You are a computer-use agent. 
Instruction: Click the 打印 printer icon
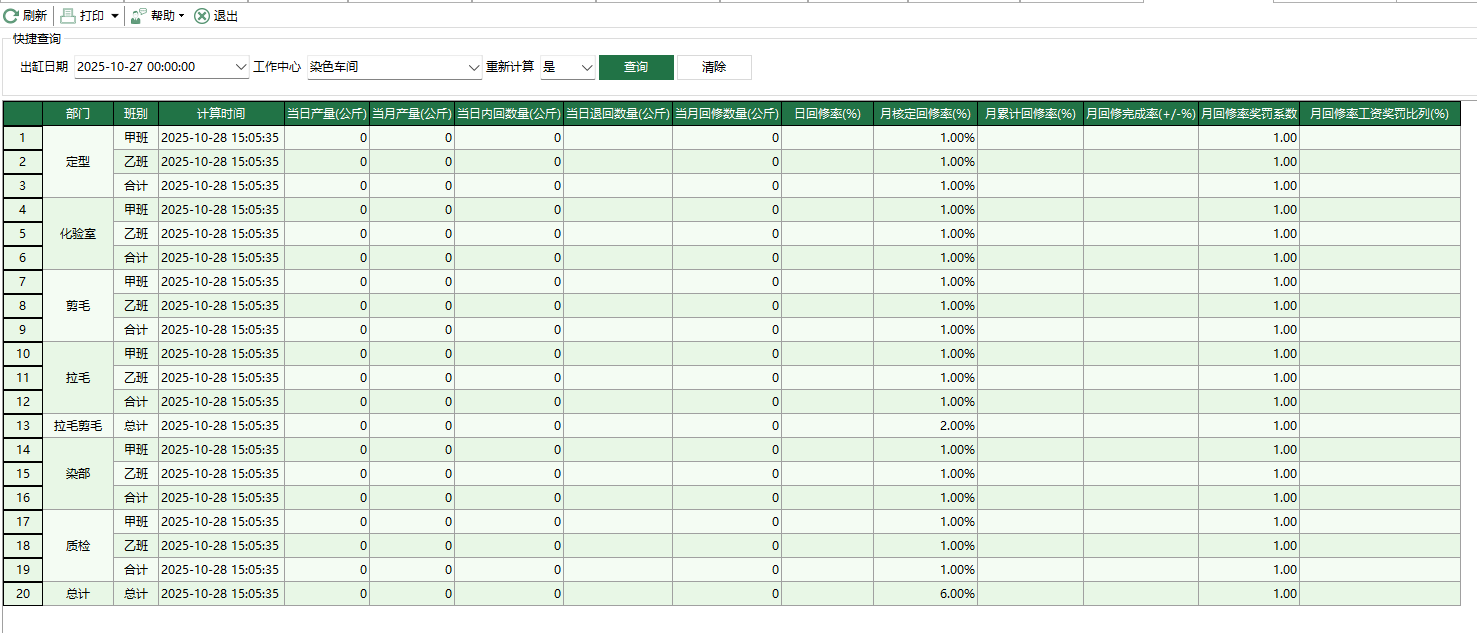(x=68, y=16)
